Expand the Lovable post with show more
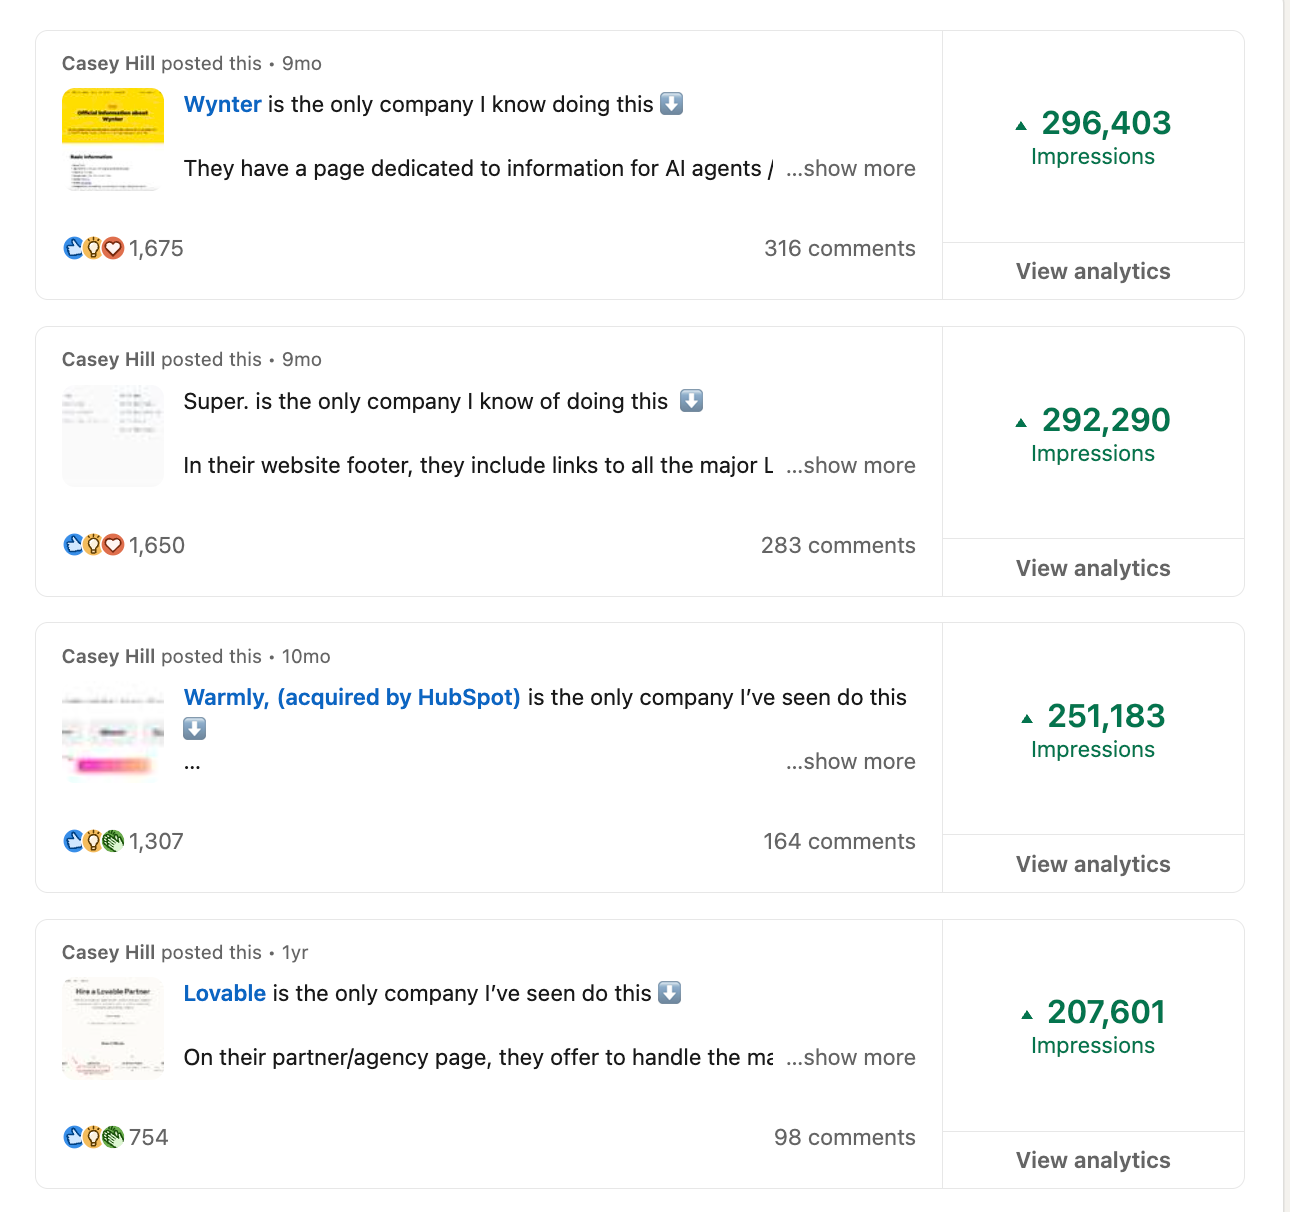Image resolution: width=1290 pixels, height=1212 pixels. [x=851, y=1057]
